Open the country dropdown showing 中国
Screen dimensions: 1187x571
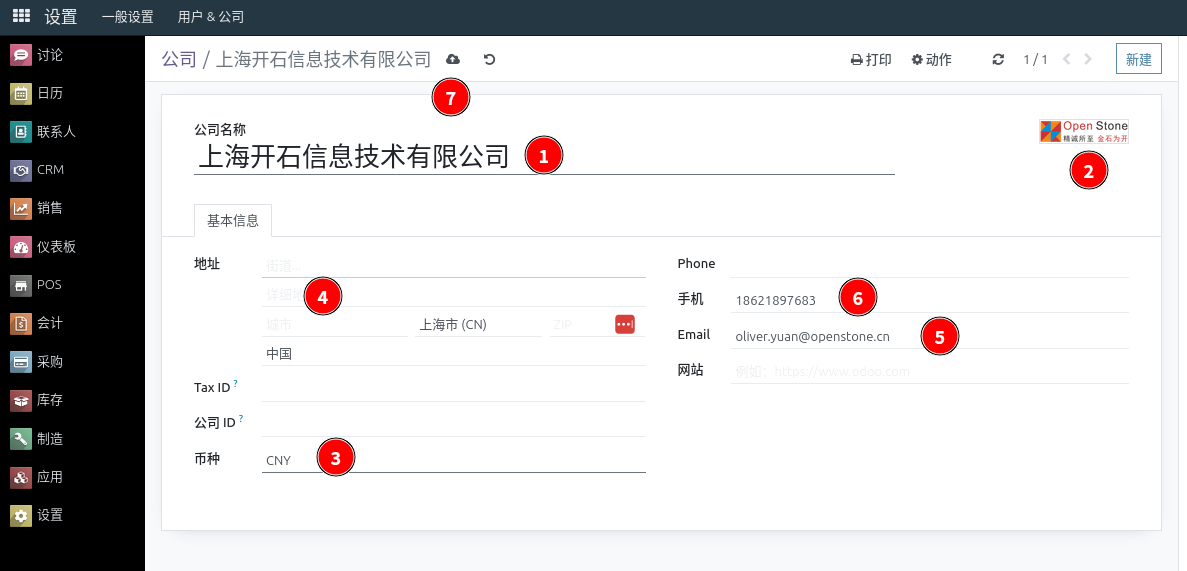(453, 354)
